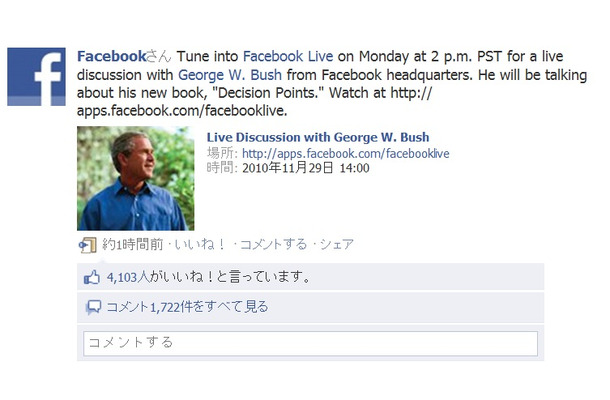This screenshot has width=610, height=400.
Task: Click the thumbs-up icon next to 4,103人
Action: click(92, 277)
